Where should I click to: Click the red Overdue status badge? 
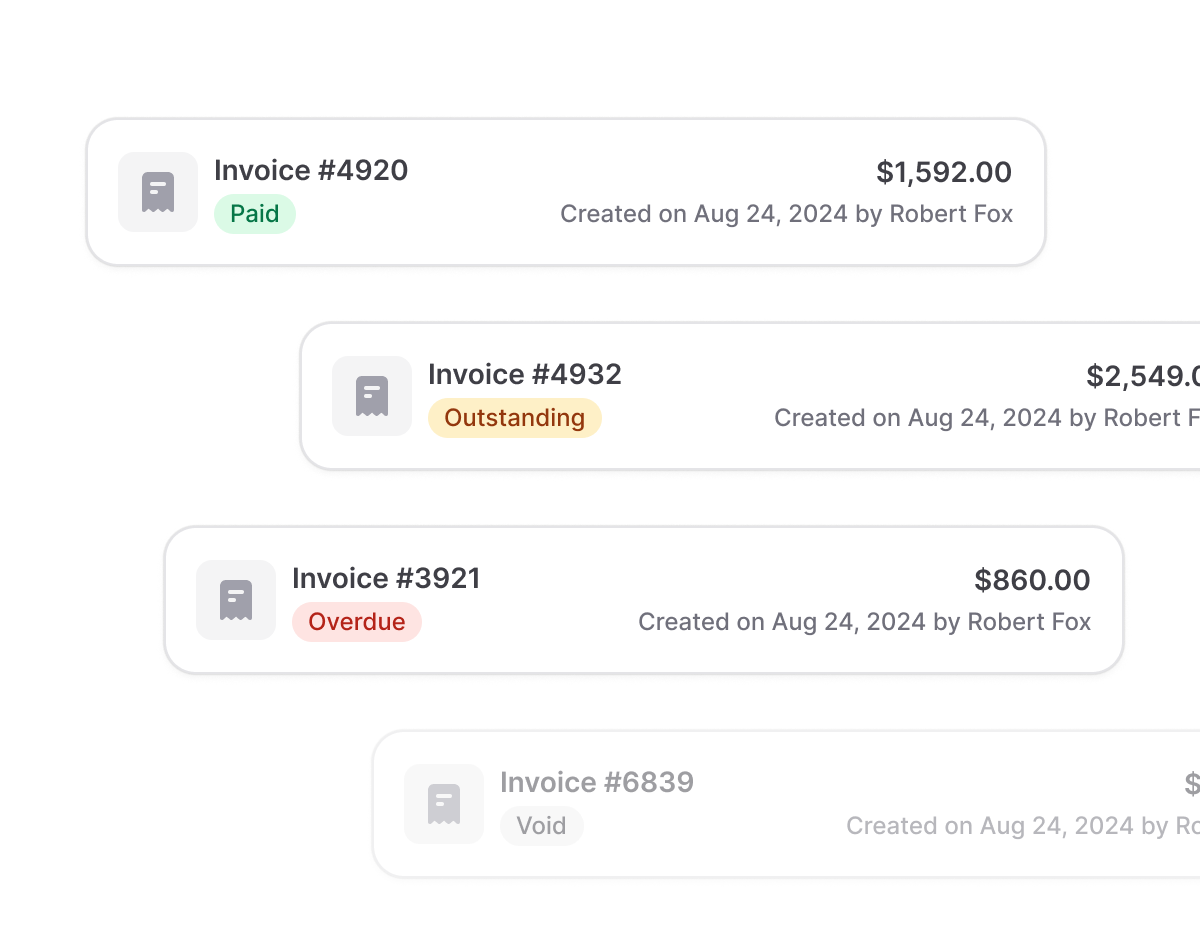click(357, 622)
